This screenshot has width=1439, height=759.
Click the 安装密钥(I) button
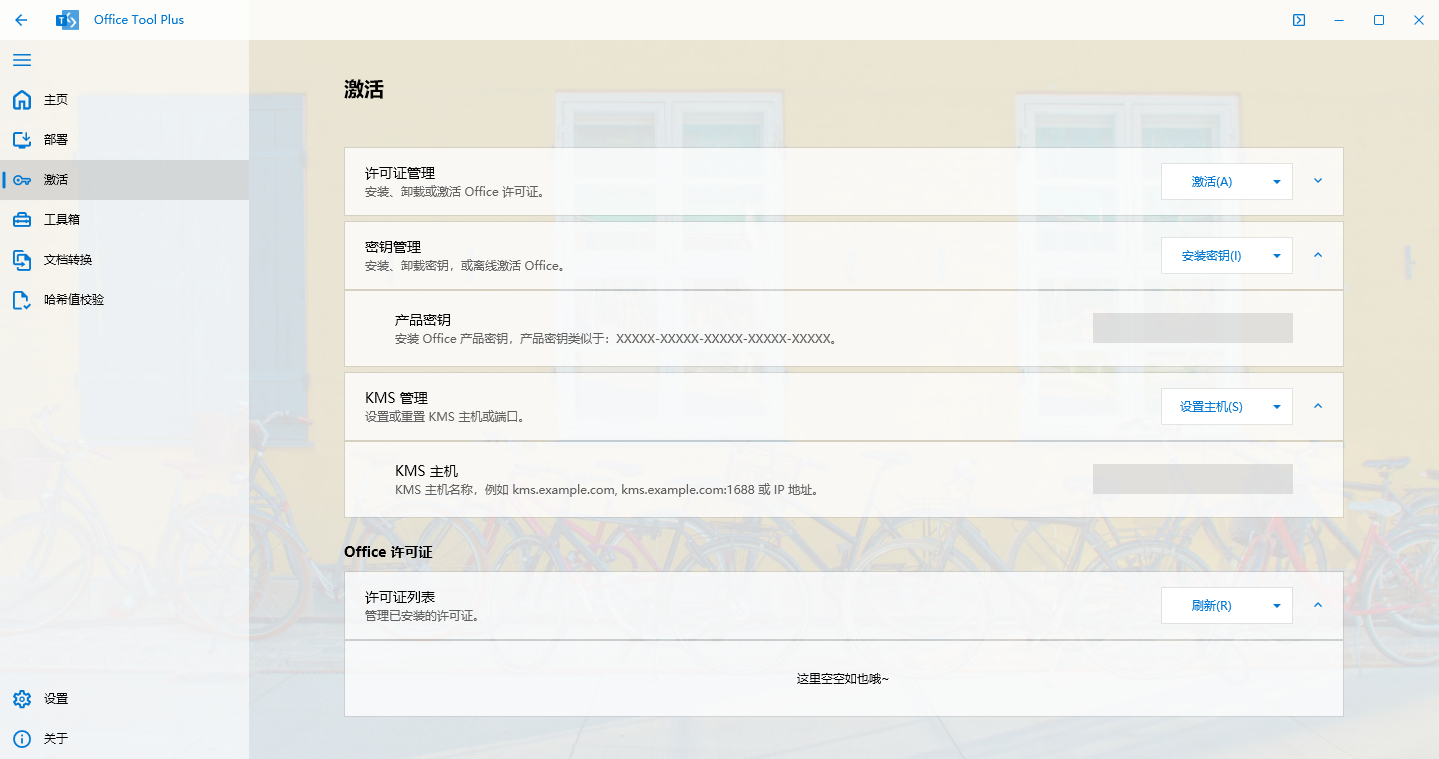[1211, 256]
